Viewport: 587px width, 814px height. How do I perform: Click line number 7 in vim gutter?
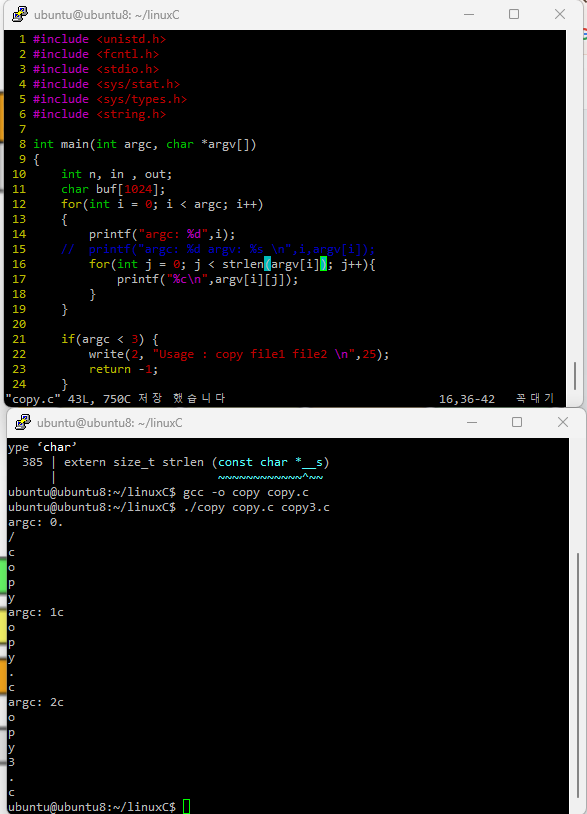(x=22, y=129)
